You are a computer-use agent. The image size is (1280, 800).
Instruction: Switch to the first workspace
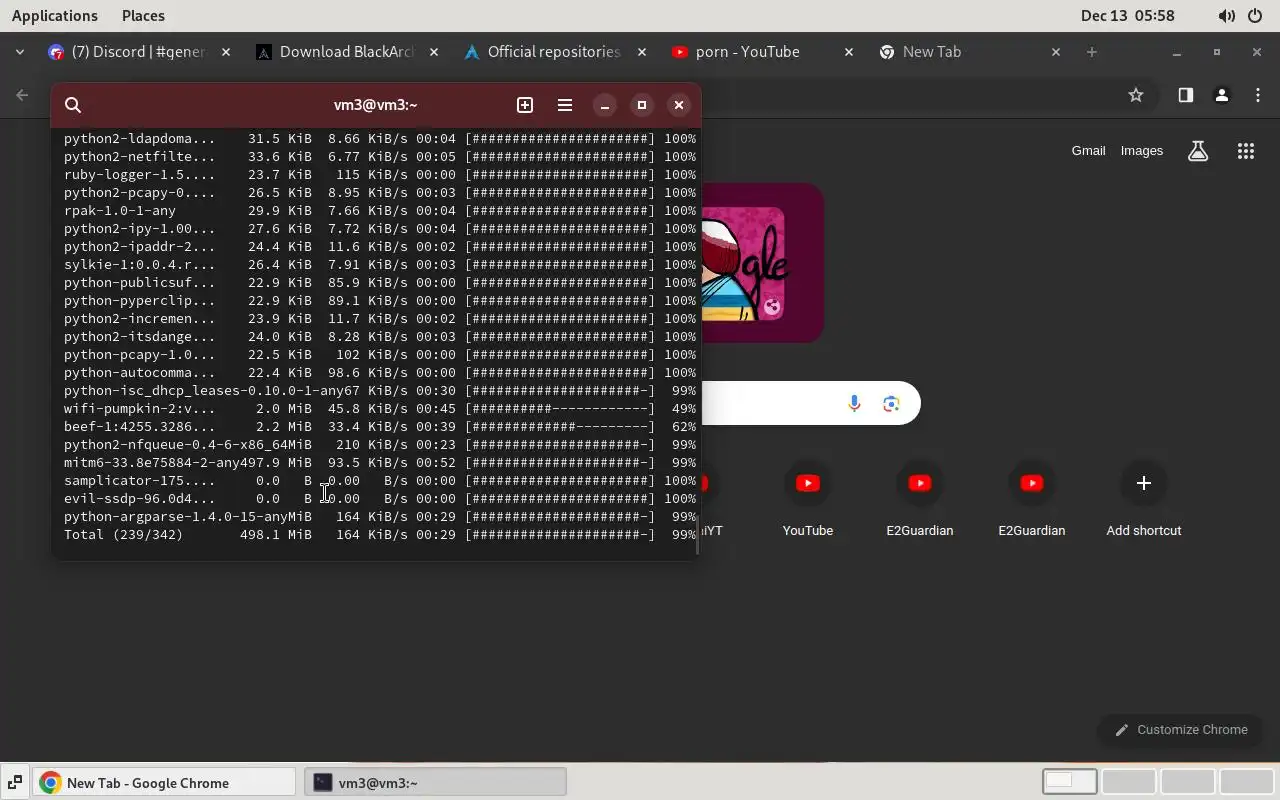[1070, 782]
